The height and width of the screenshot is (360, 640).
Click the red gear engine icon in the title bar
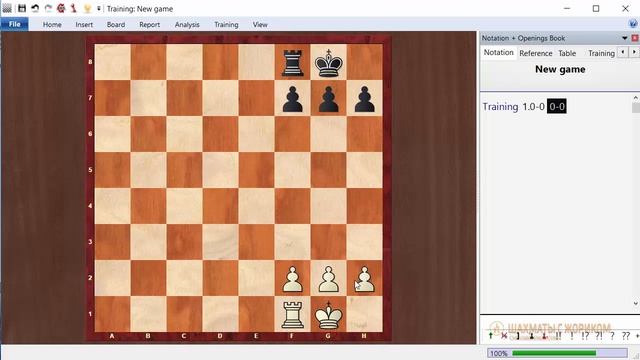pos(61,8)
